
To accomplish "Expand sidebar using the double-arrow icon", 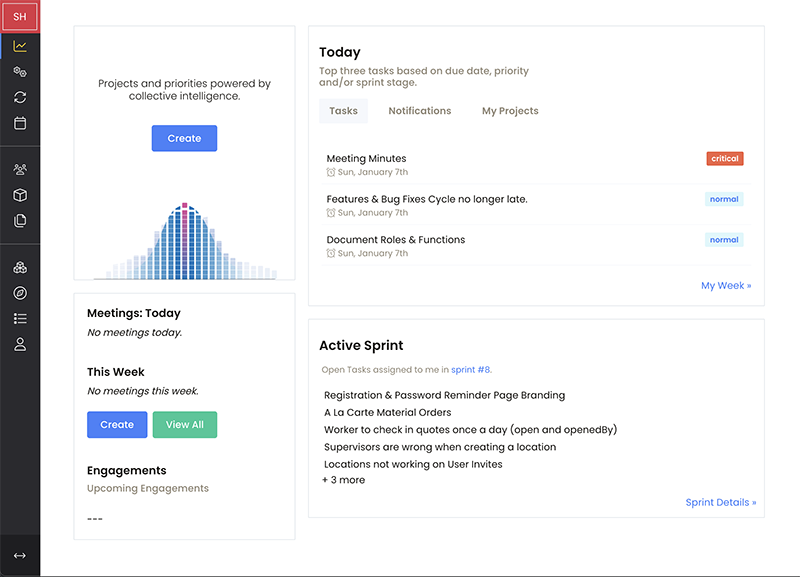I will point(20,555).
